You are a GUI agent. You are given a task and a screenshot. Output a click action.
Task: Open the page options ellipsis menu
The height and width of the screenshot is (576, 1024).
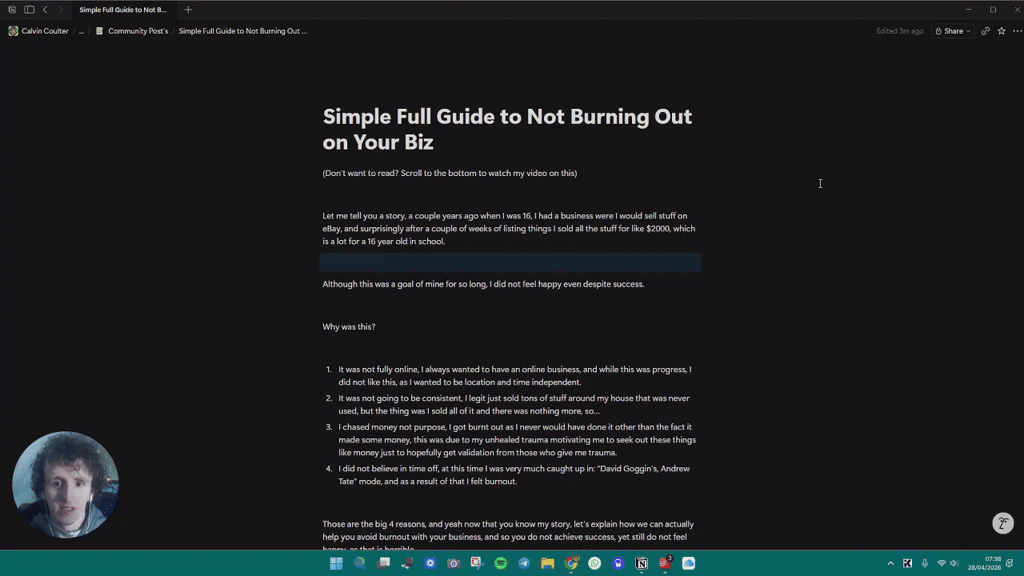(1017, 31)
